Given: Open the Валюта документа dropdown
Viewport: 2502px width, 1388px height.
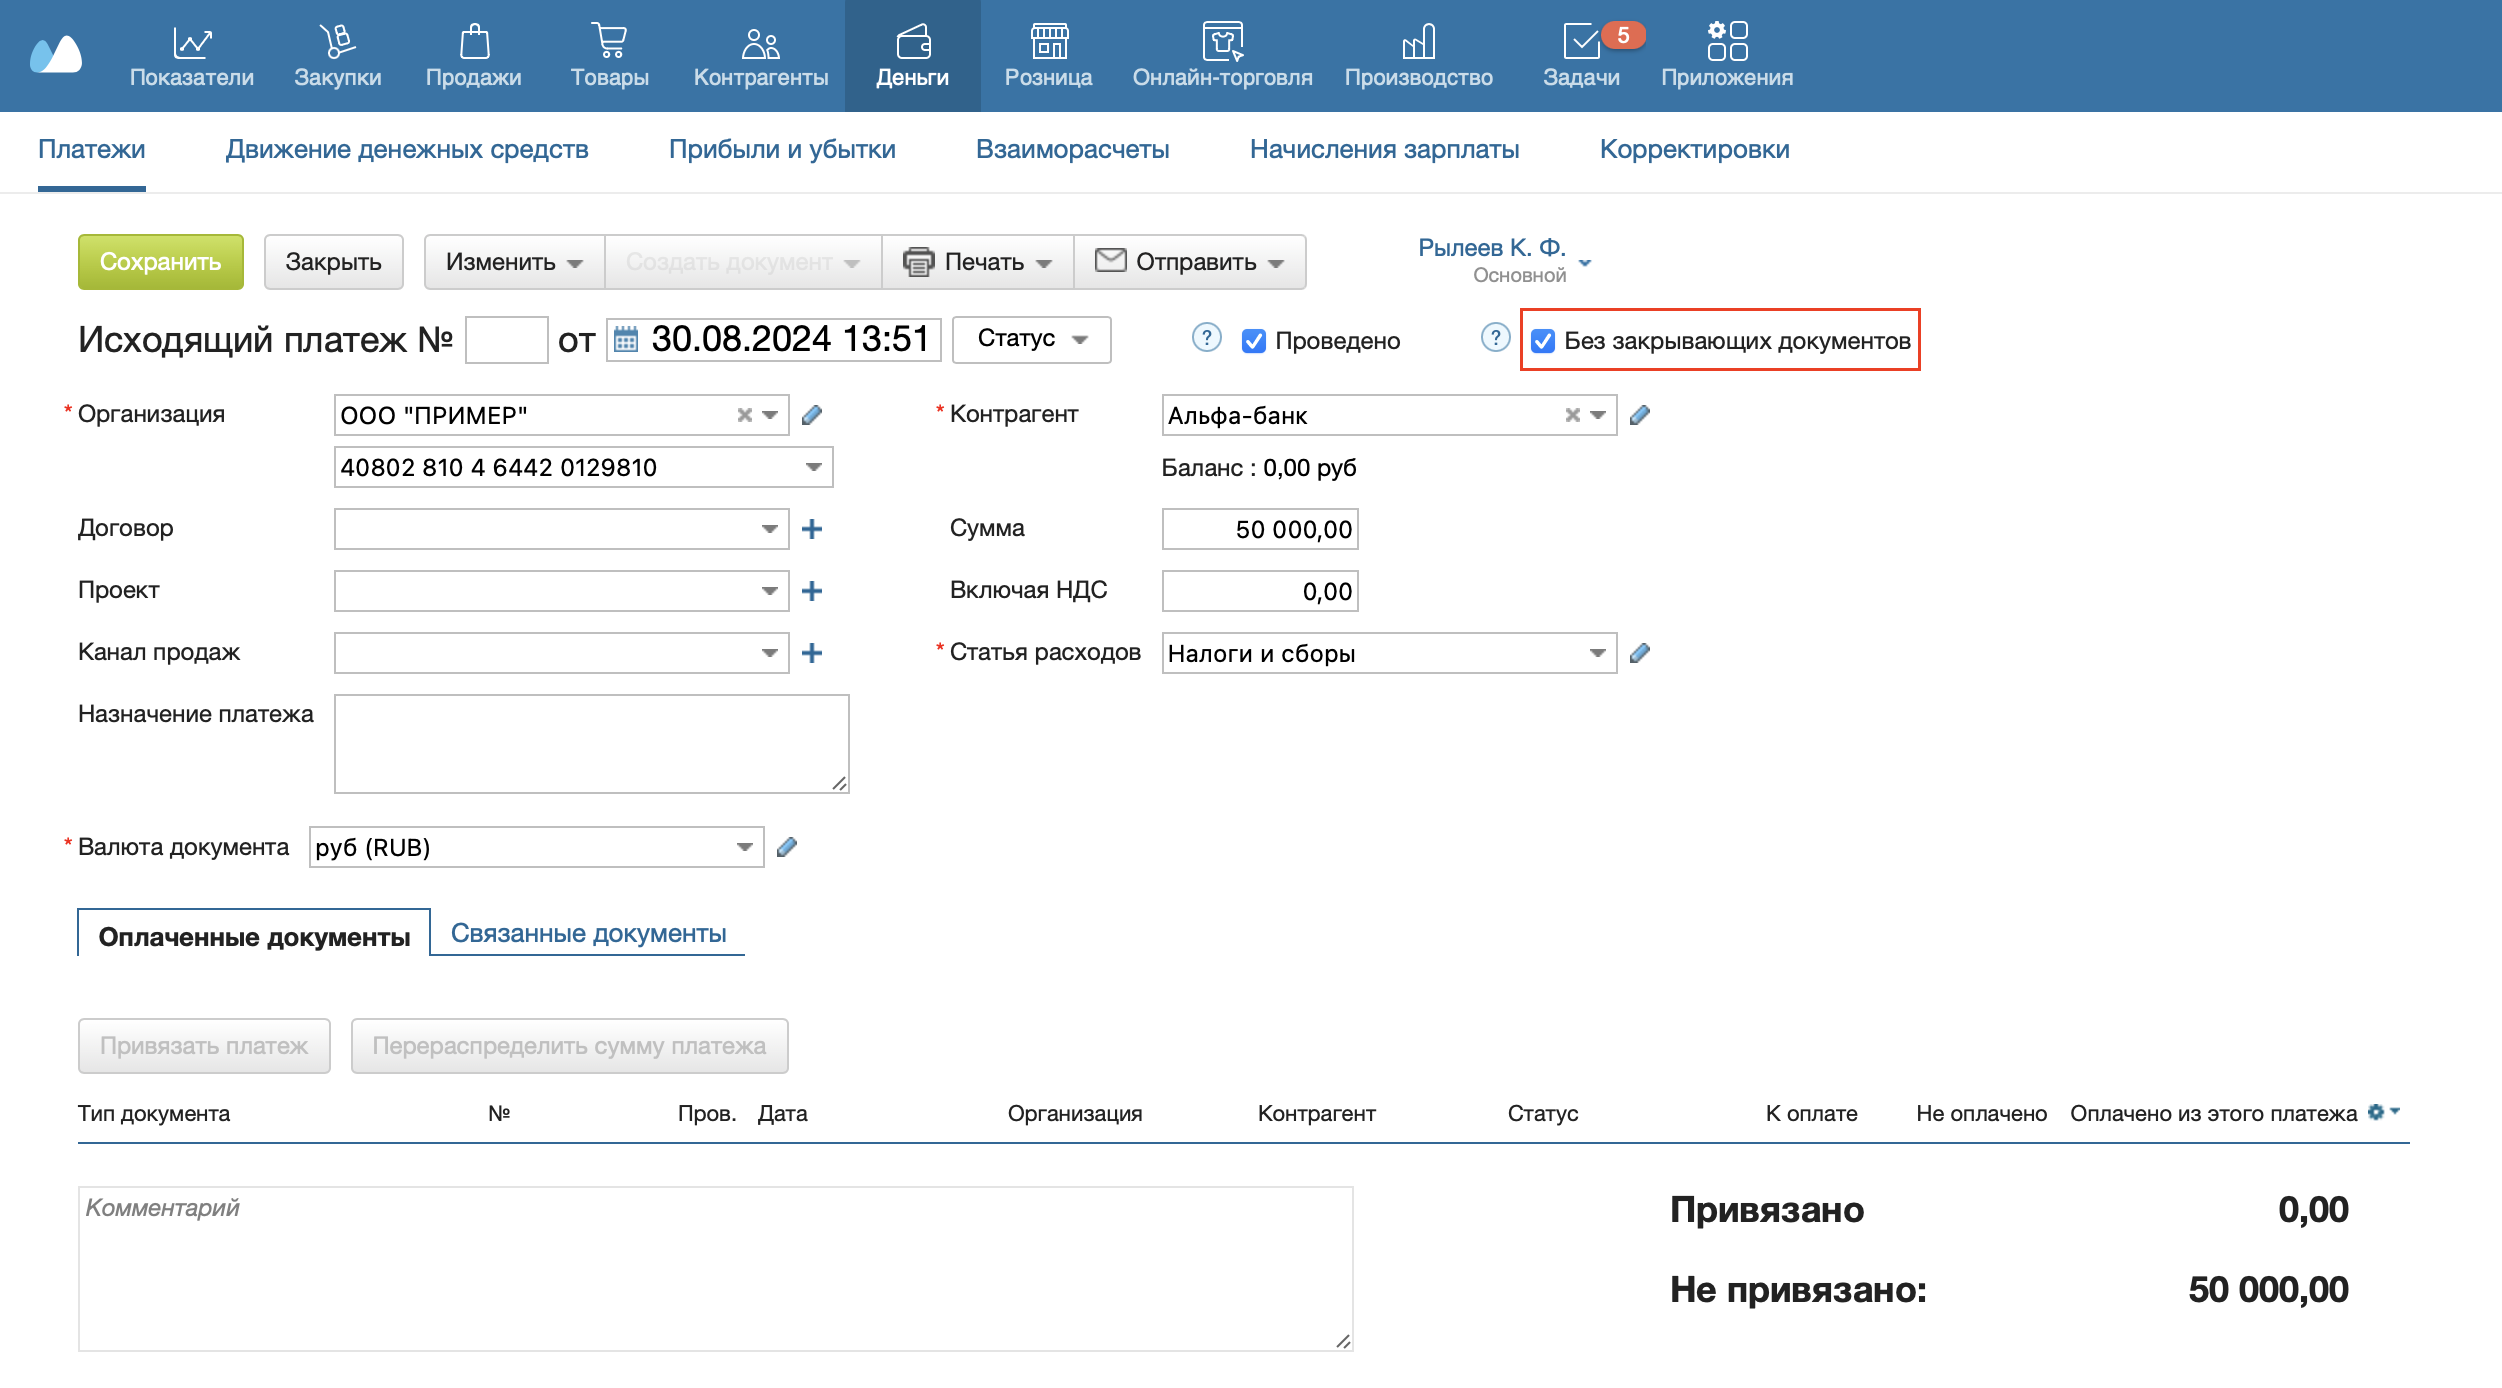Looking at the screenshot, I should pos(744,847).
